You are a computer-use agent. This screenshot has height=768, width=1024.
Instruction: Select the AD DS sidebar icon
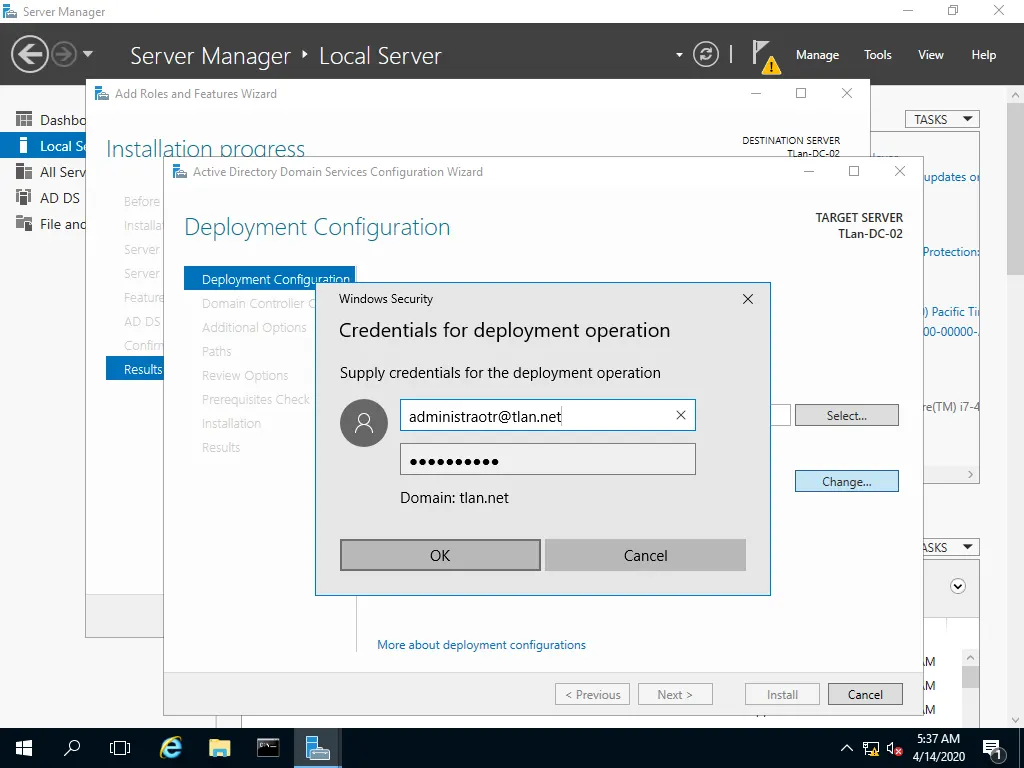pyautogui.click(x=24, y=197)
